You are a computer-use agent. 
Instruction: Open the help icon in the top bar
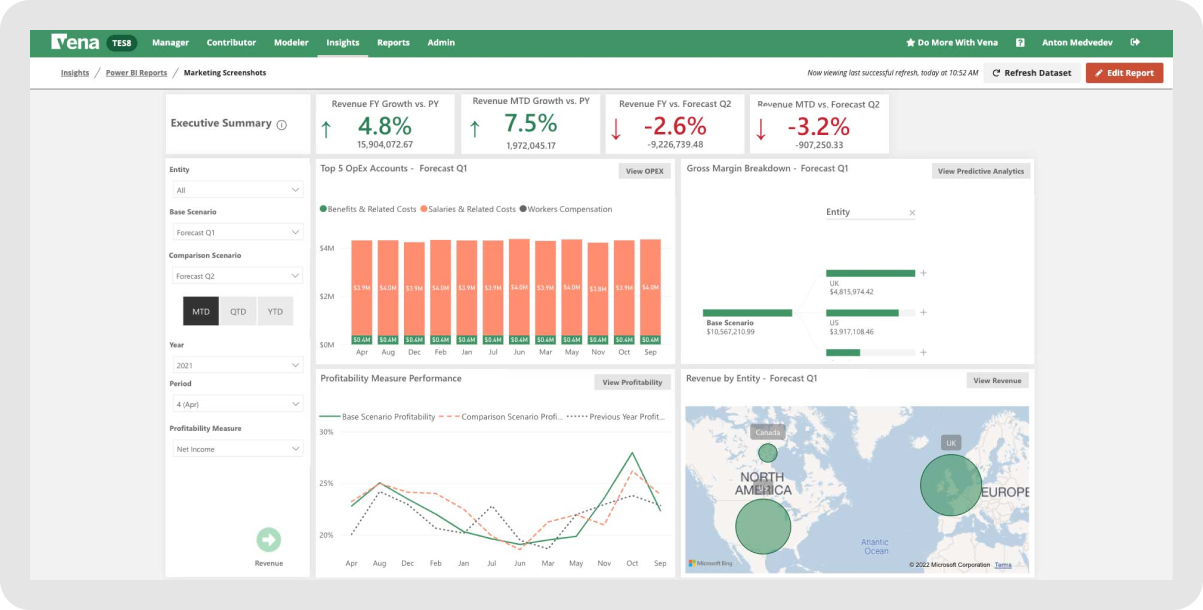point(1021,42)
